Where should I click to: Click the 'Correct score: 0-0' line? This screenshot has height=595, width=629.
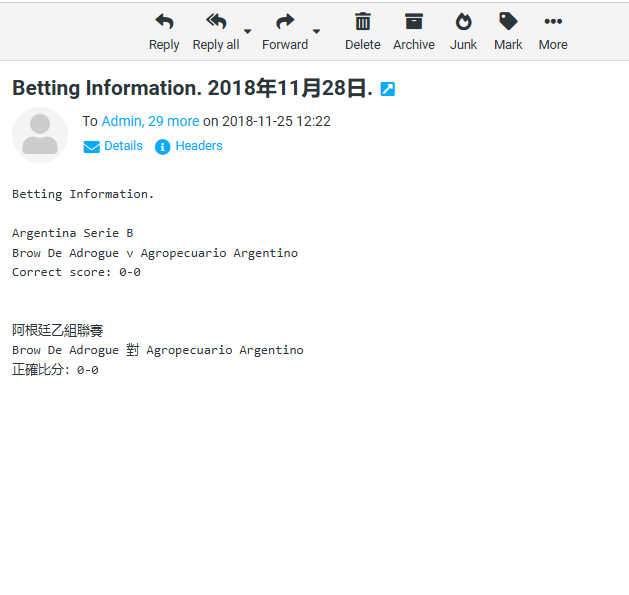coord(76,272)
